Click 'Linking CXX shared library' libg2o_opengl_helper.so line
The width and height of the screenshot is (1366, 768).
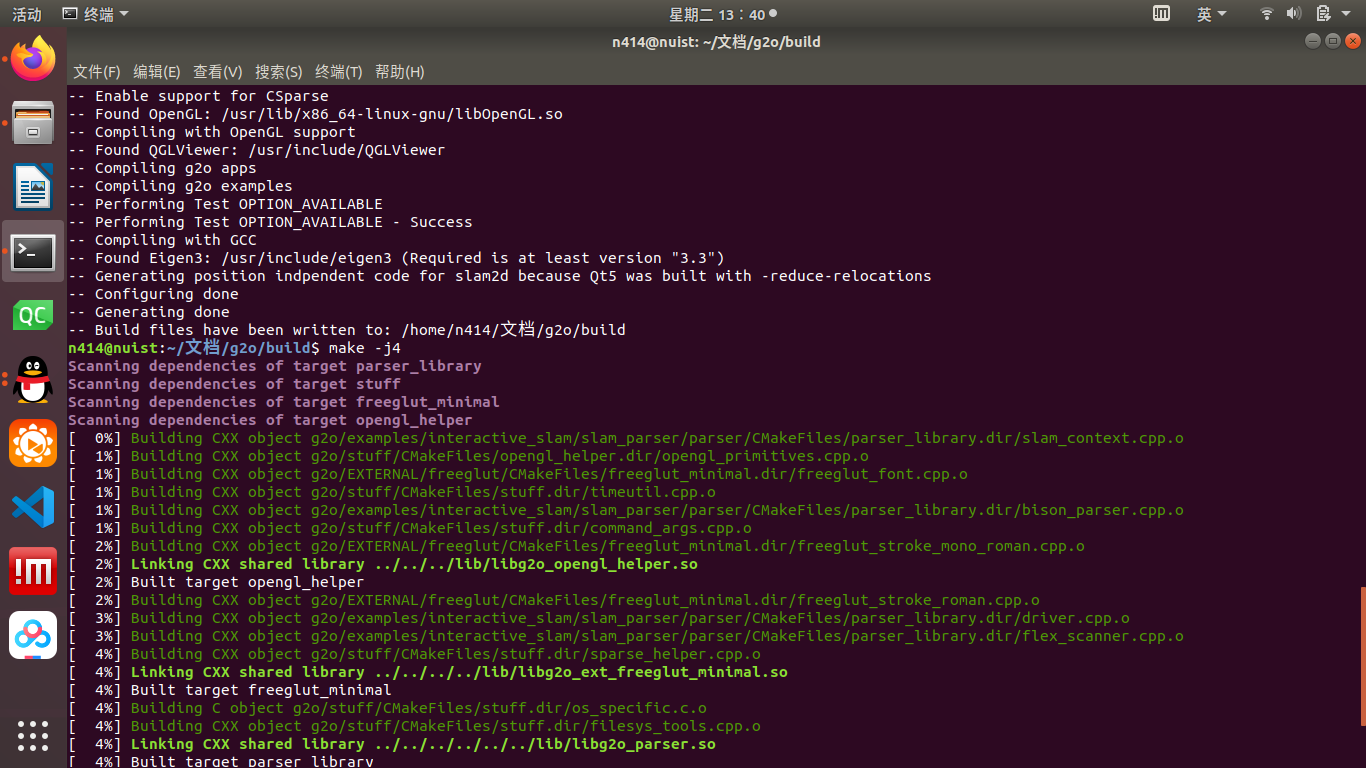[x=383, y=564]
